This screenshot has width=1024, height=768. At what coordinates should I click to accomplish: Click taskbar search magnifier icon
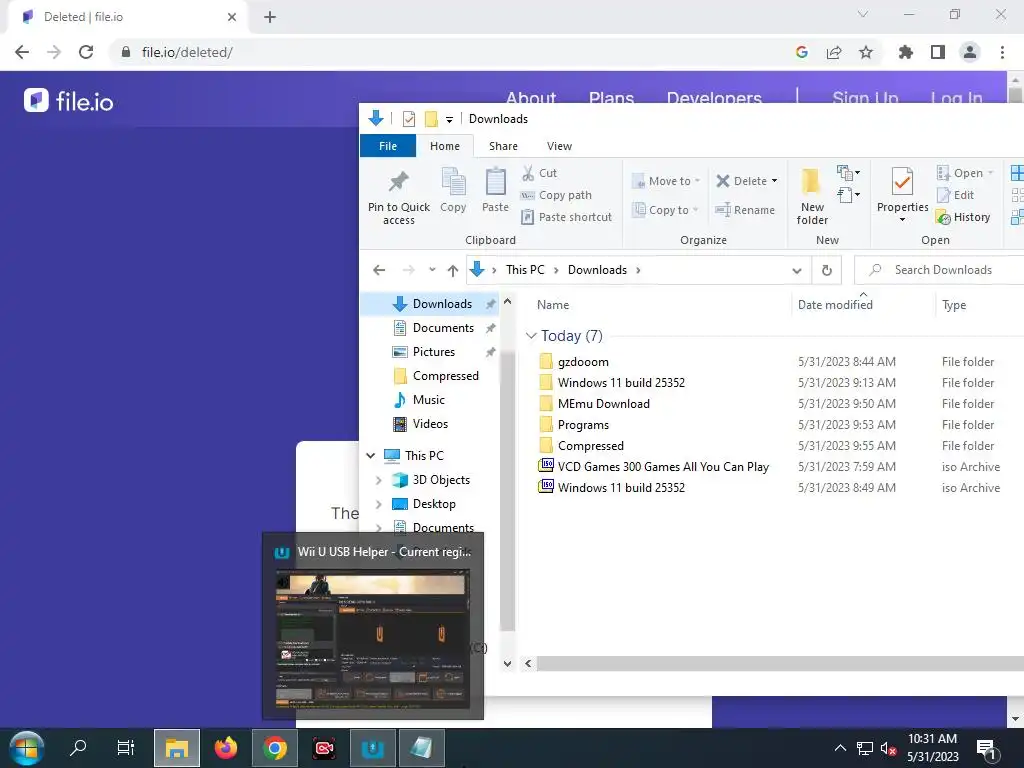78,747
